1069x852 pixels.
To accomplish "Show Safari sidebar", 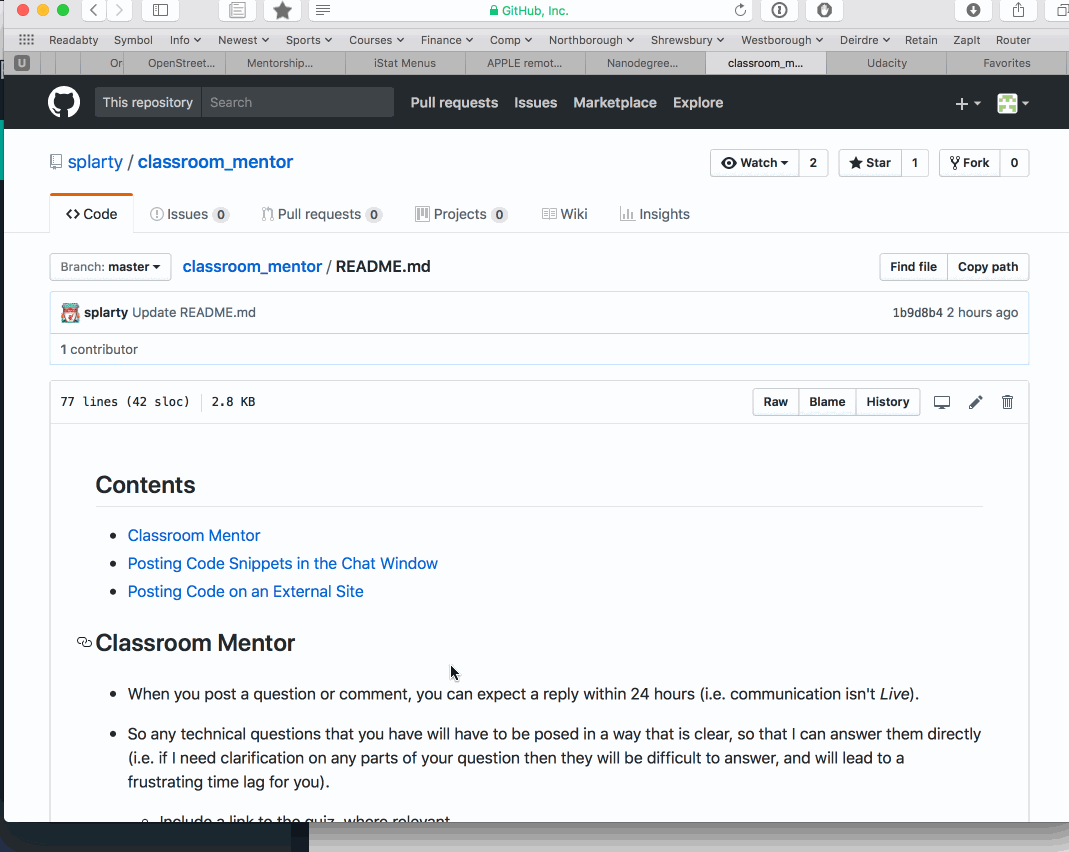I will tap(160, 10).
